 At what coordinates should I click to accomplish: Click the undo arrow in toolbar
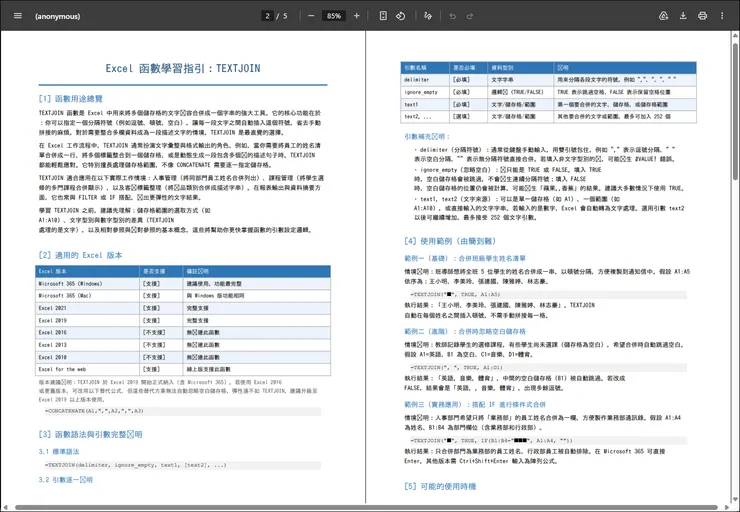coord(453,16)
